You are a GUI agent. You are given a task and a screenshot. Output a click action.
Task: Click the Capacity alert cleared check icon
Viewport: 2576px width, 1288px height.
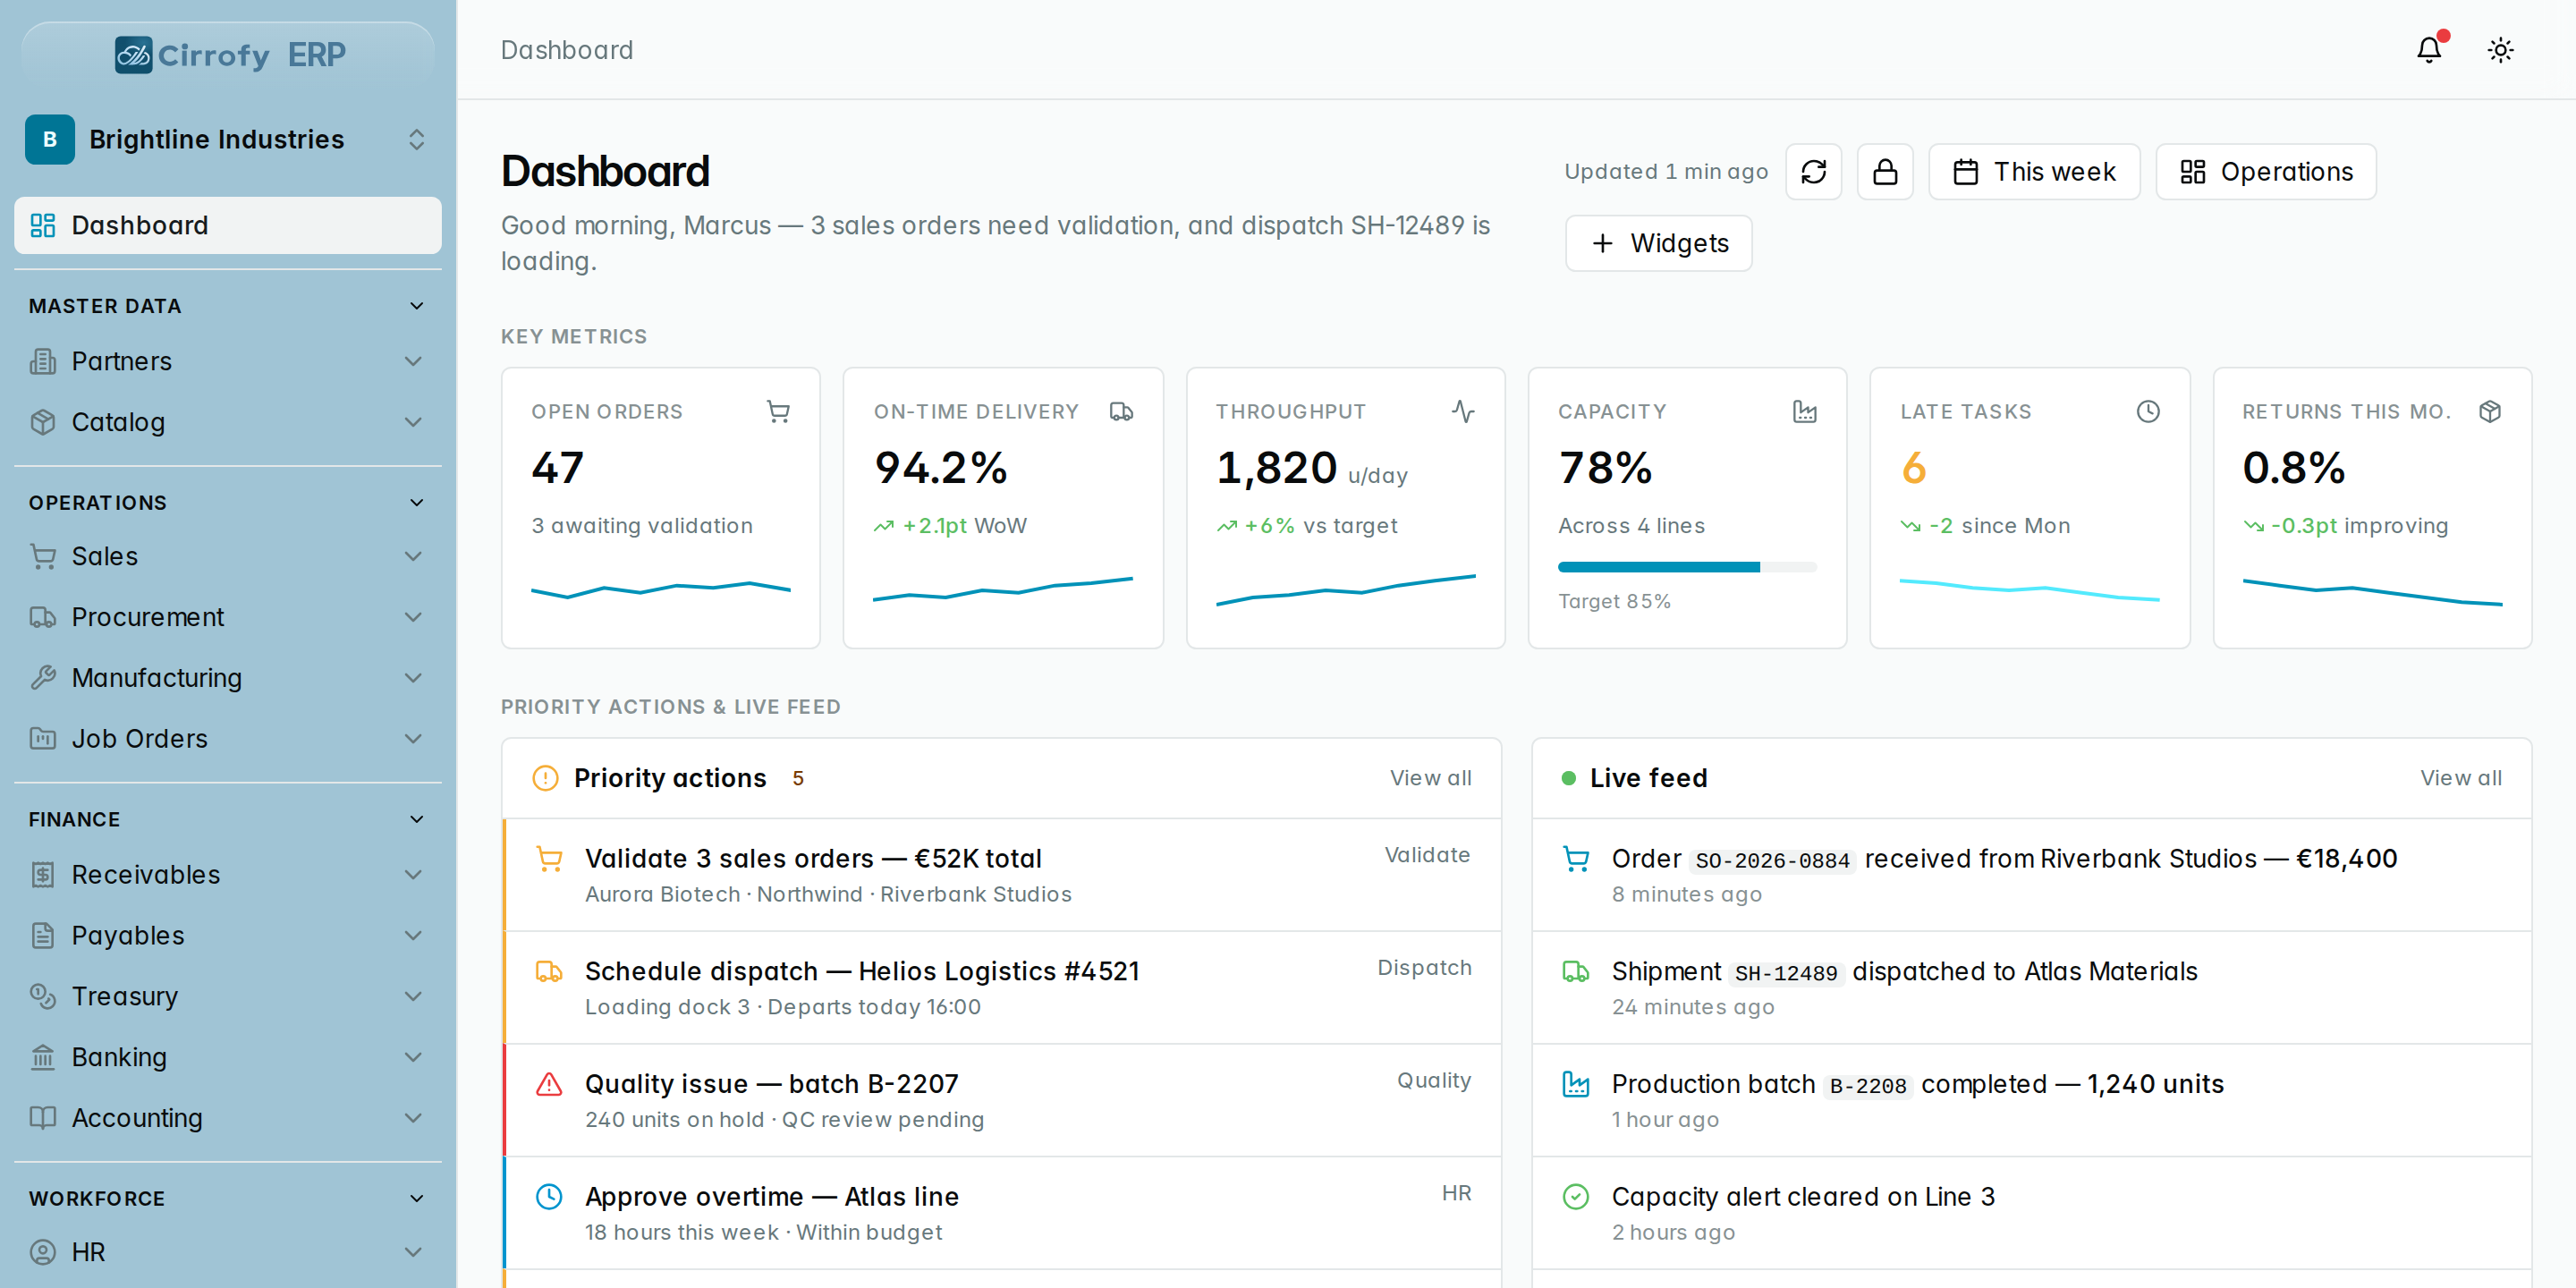1576,1196
